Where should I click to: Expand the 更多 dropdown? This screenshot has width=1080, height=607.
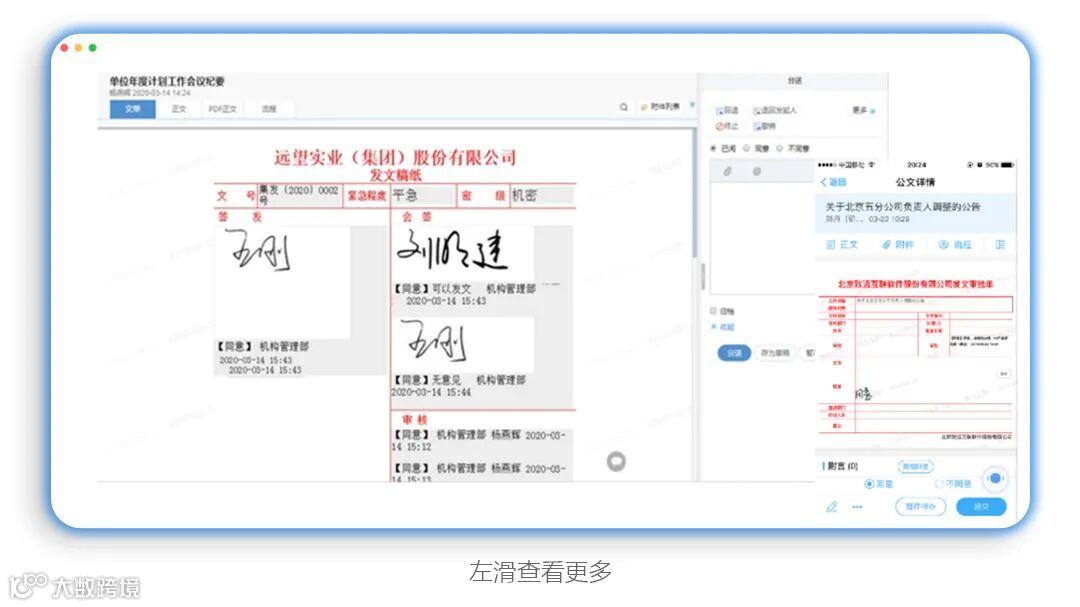864,110
